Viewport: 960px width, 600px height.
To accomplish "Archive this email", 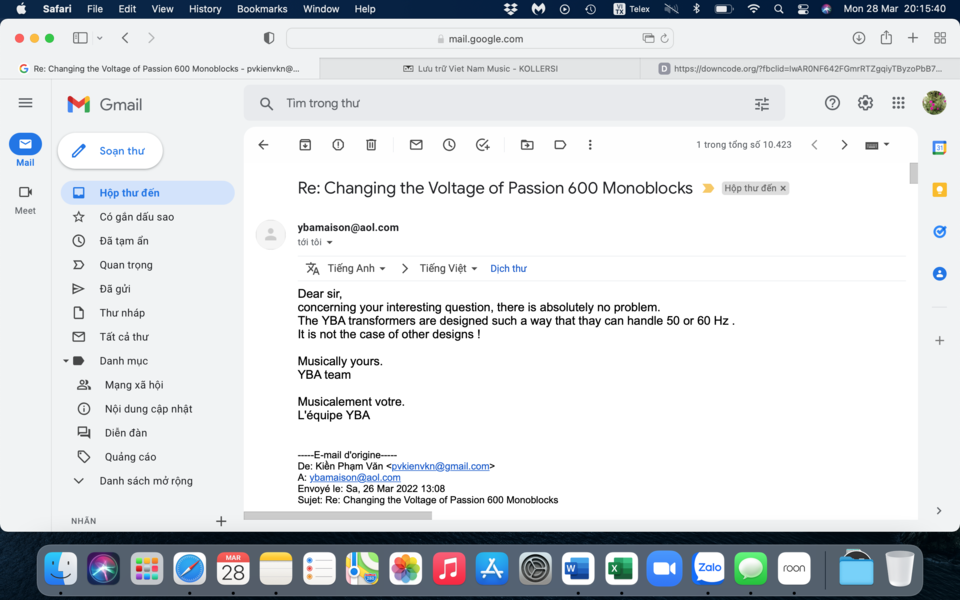I will (x=305, y=145).
